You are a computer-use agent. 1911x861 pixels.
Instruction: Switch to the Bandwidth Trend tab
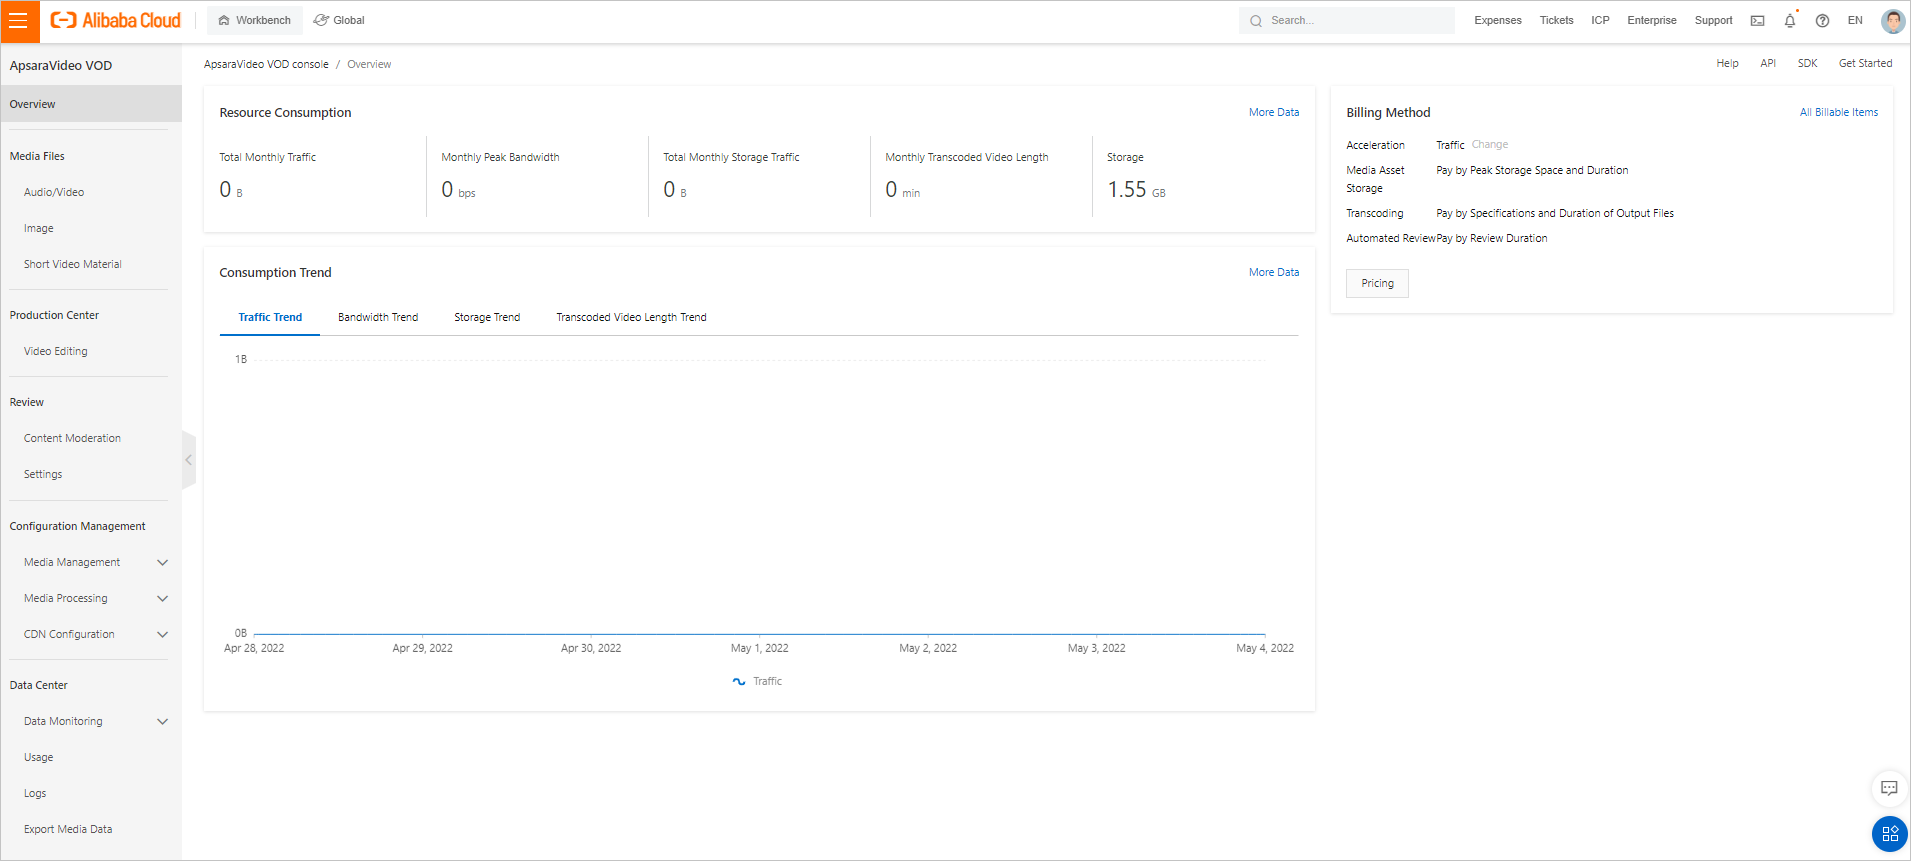[x=378, y=317]
